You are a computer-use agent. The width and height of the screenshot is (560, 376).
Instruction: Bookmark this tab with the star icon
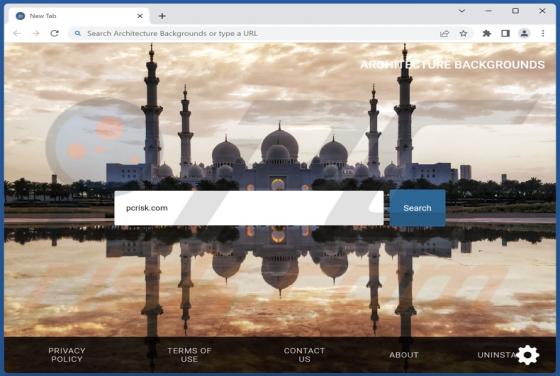pyautogui.click(x=463, y=34)
